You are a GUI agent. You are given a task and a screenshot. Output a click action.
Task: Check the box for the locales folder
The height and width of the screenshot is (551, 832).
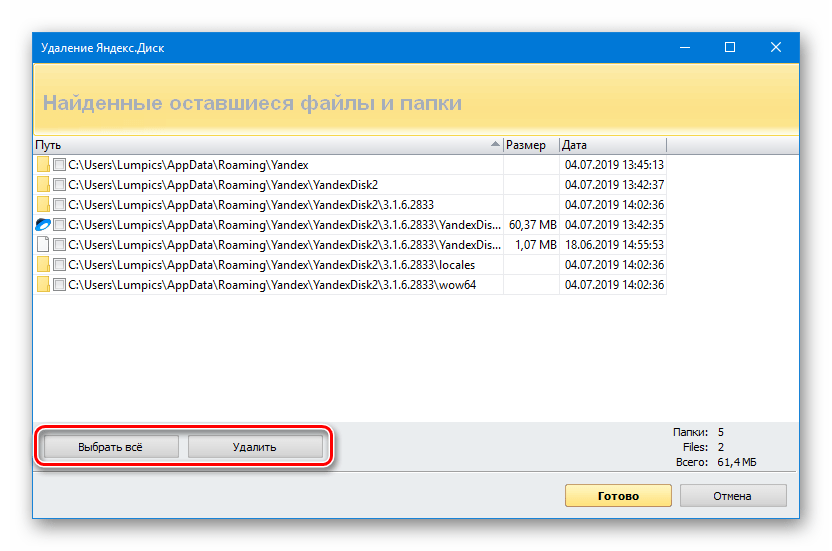point(59,265)
